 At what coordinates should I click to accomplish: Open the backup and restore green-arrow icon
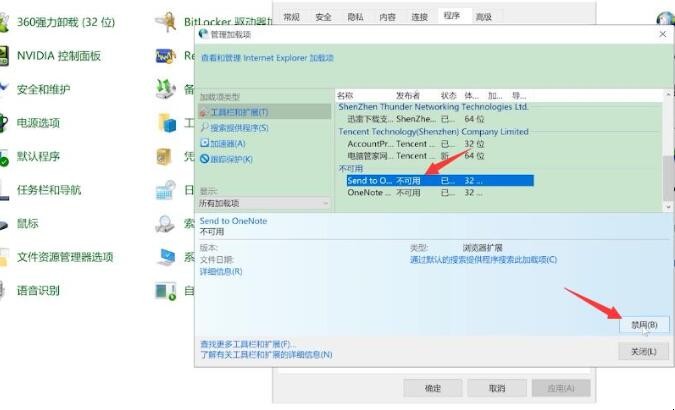[166, 89]
